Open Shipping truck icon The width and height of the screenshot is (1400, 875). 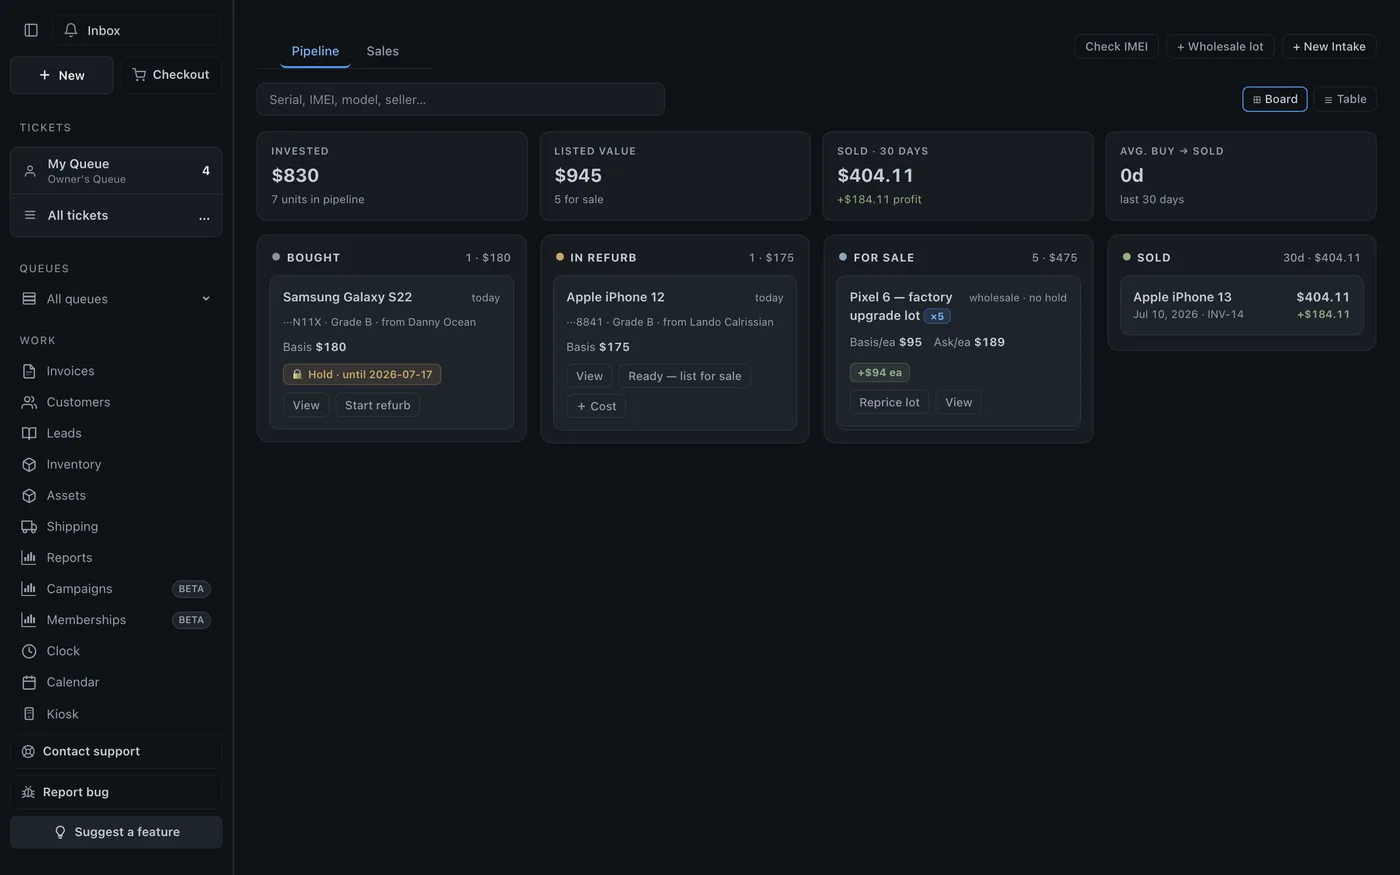pos(29,526)
